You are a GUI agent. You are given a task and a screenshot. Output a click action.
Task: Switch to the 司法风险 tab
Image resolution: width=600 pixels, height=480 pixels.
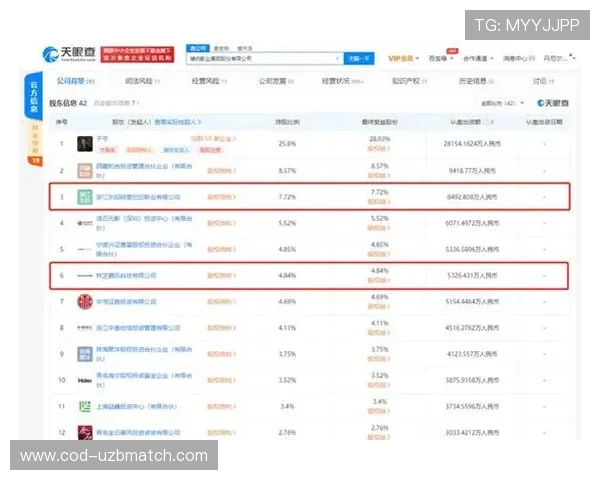(x=142, y=81)
